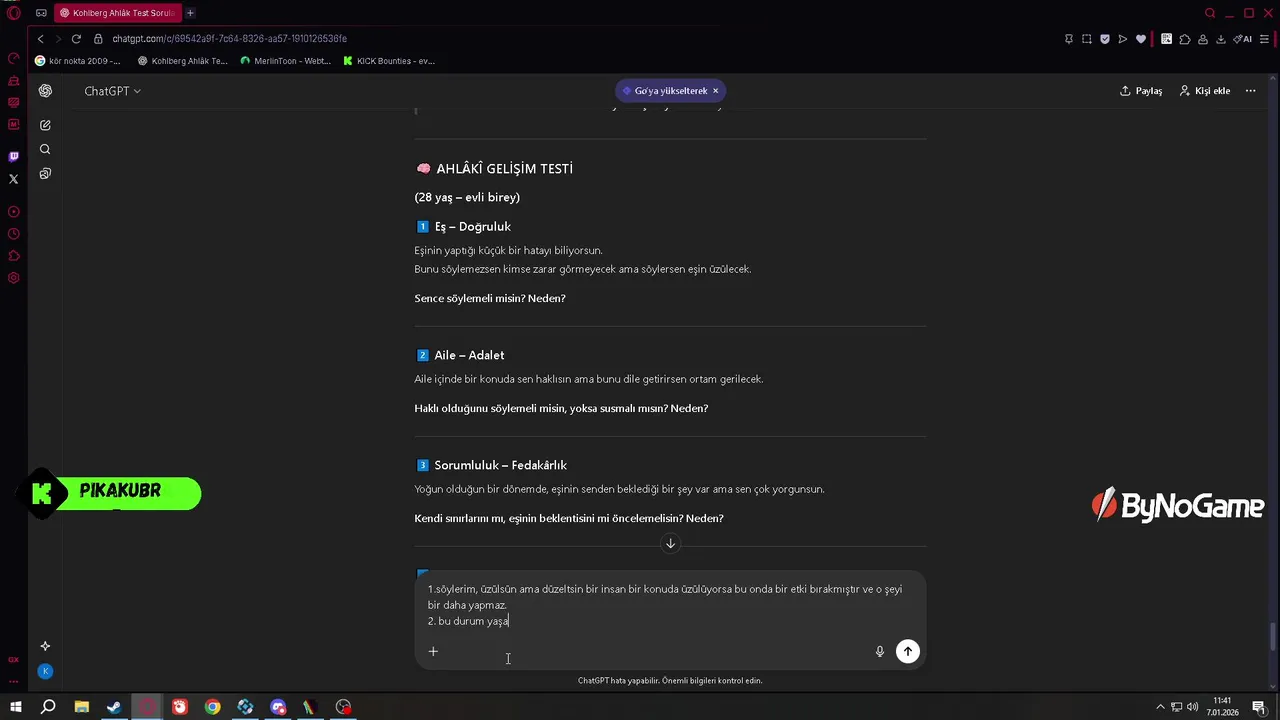1280x720 pixels.
Task: Open the AI assistant toolbar icon
Action: [1242, 39]
